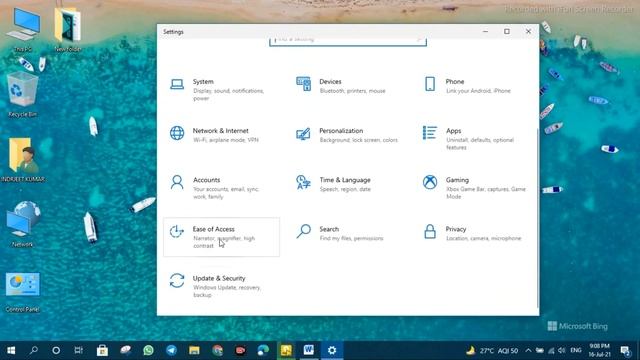This screenshot has height=360, width=640.
Task: Open File Explorer from taskbar
Action: [x=194, y=350]
